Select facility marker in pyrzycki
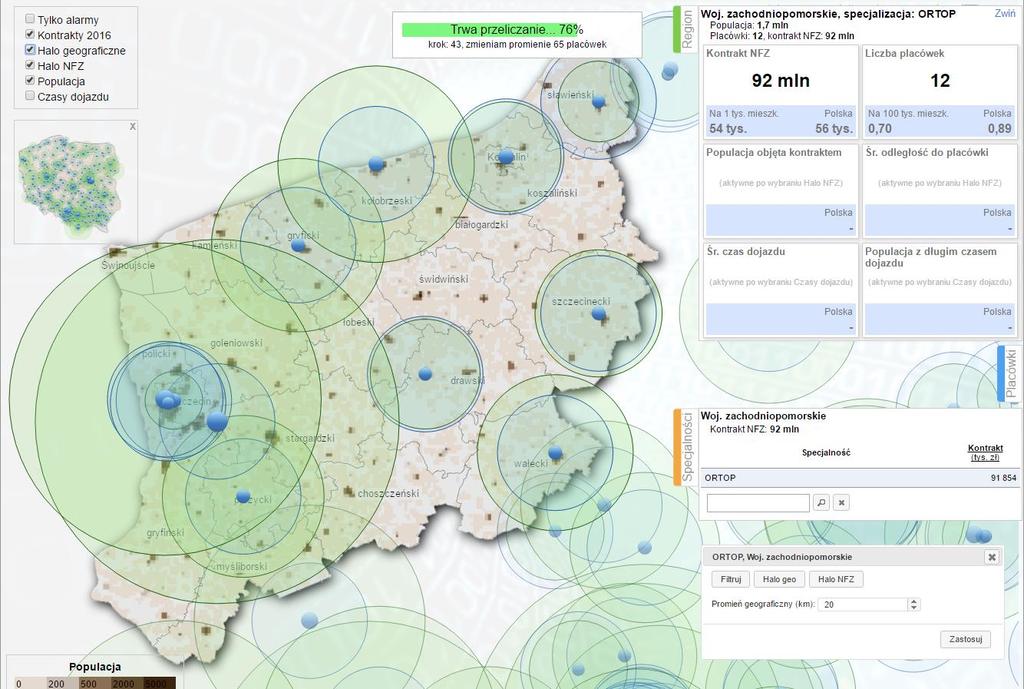Image resolution: width=1024 pixels, height=689 pixels. (x=243, y=496)
